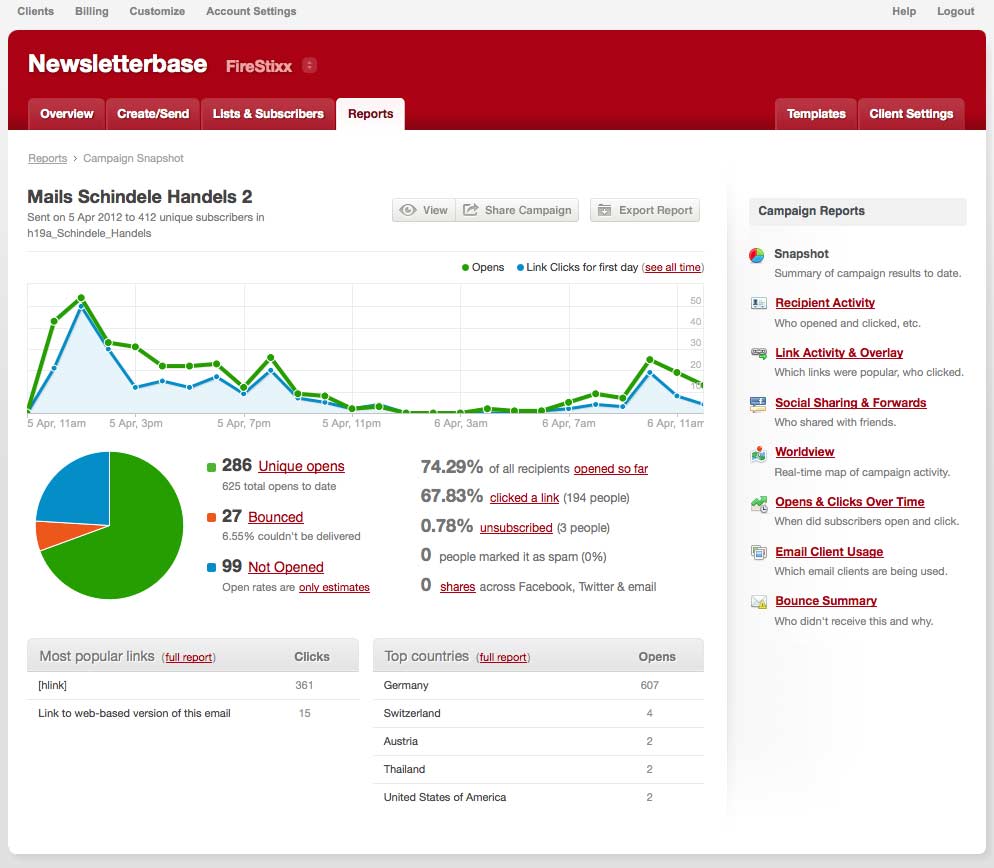
Task: Click the Snapshot pie chart icon
Action: click(x=757, y=255)
